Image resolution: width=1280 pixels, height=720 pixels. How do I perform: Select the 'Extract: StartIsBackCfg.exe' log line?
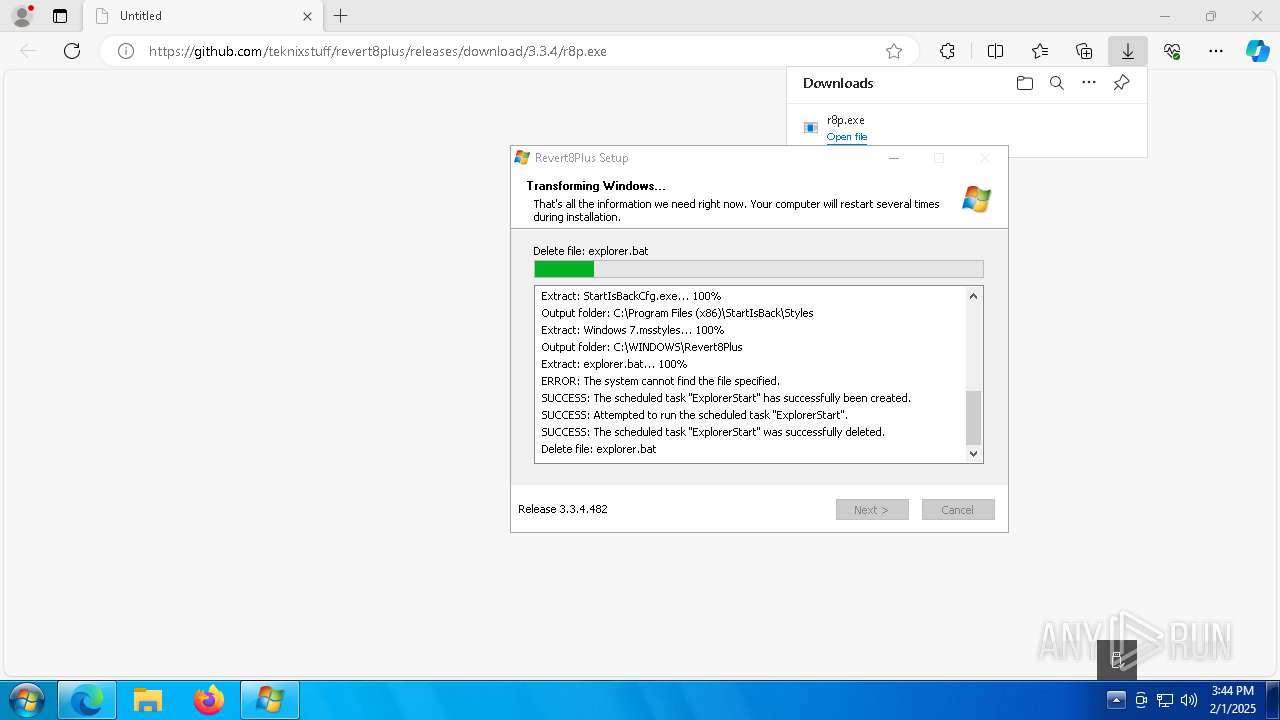click(631, 296)
